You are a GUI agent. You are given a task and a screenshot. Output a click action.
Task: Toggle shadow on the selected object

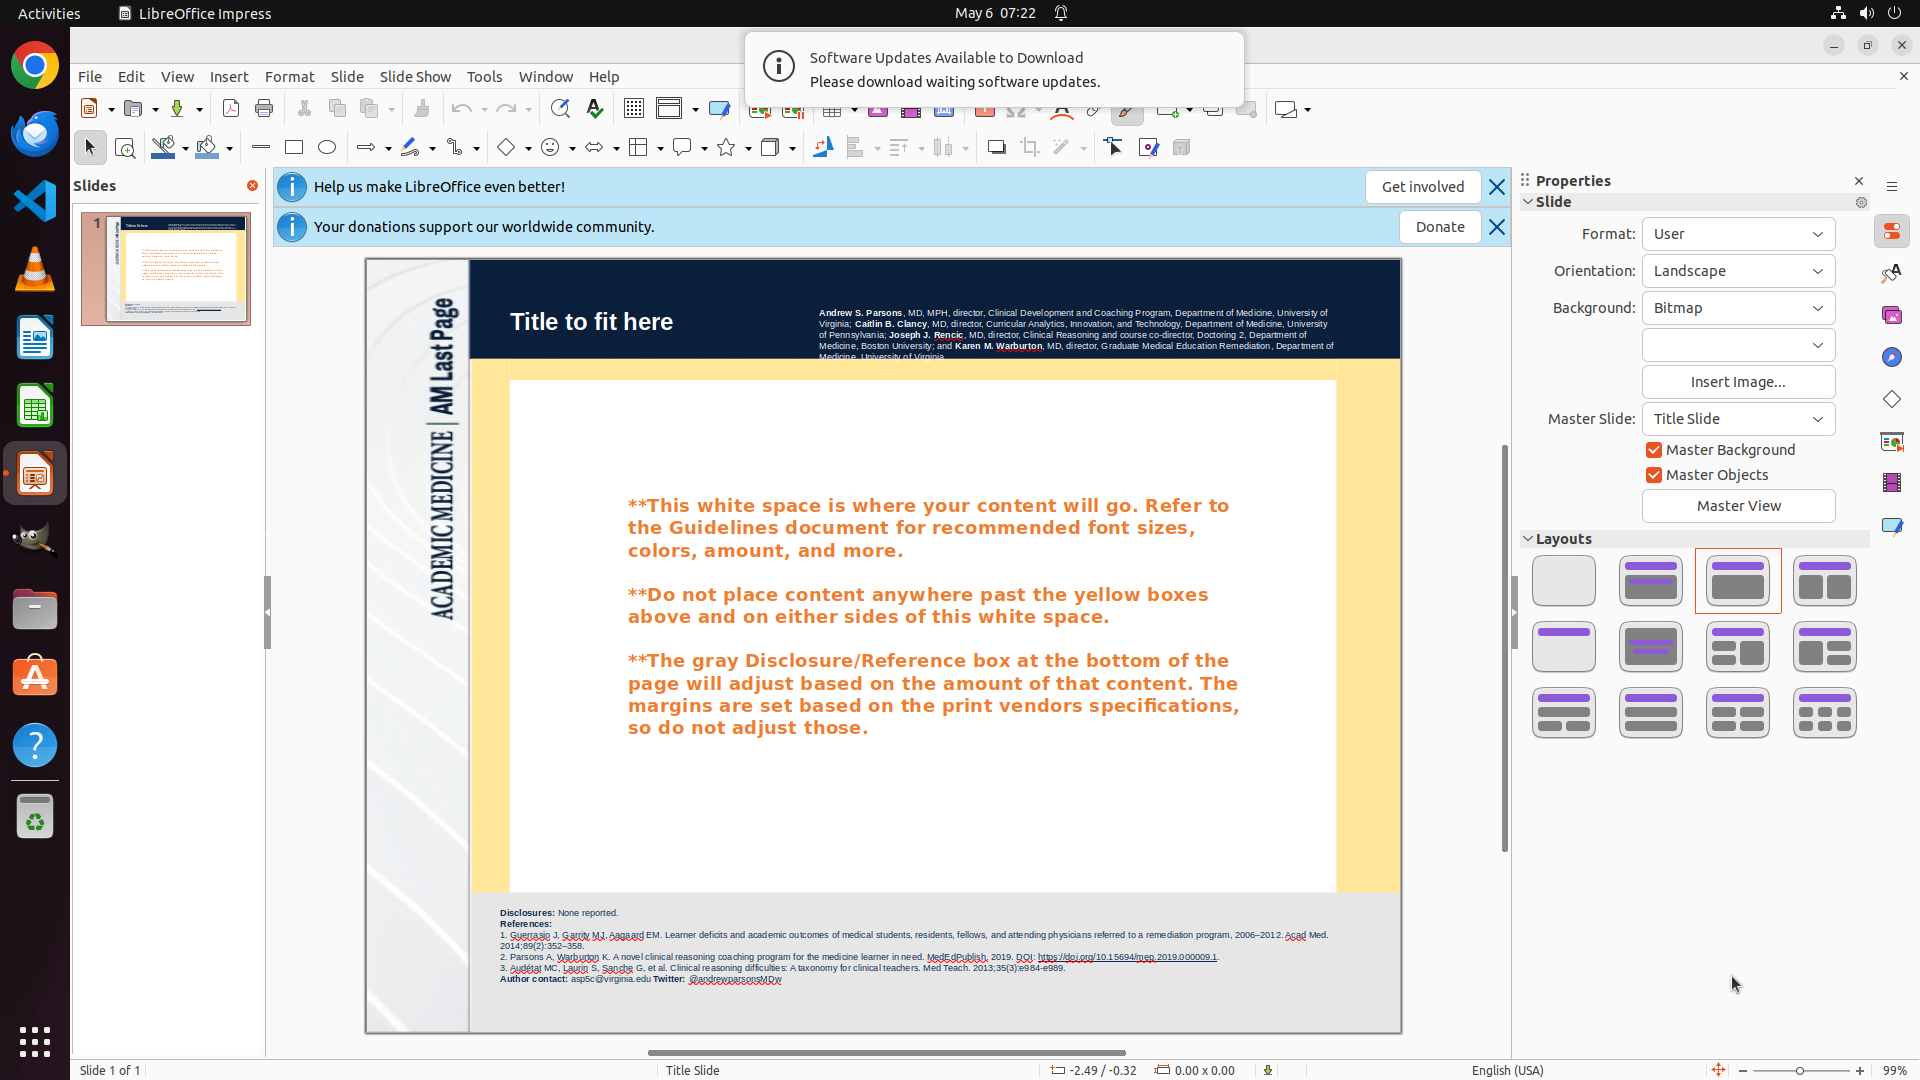click(x=996, y=147)
